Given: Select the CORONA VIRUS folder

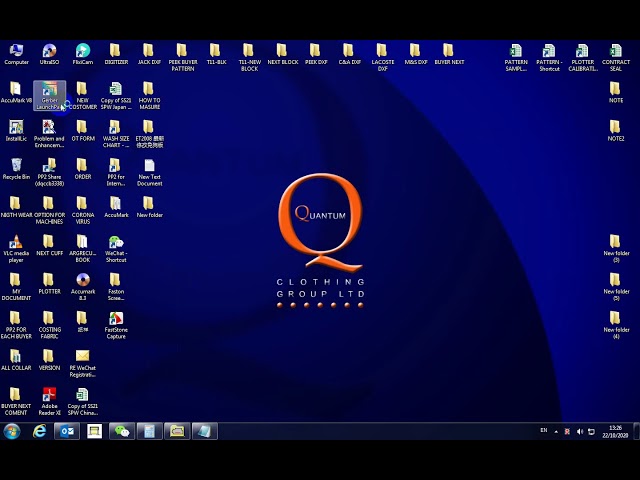Looking at the screenshot, I should 83,210.
